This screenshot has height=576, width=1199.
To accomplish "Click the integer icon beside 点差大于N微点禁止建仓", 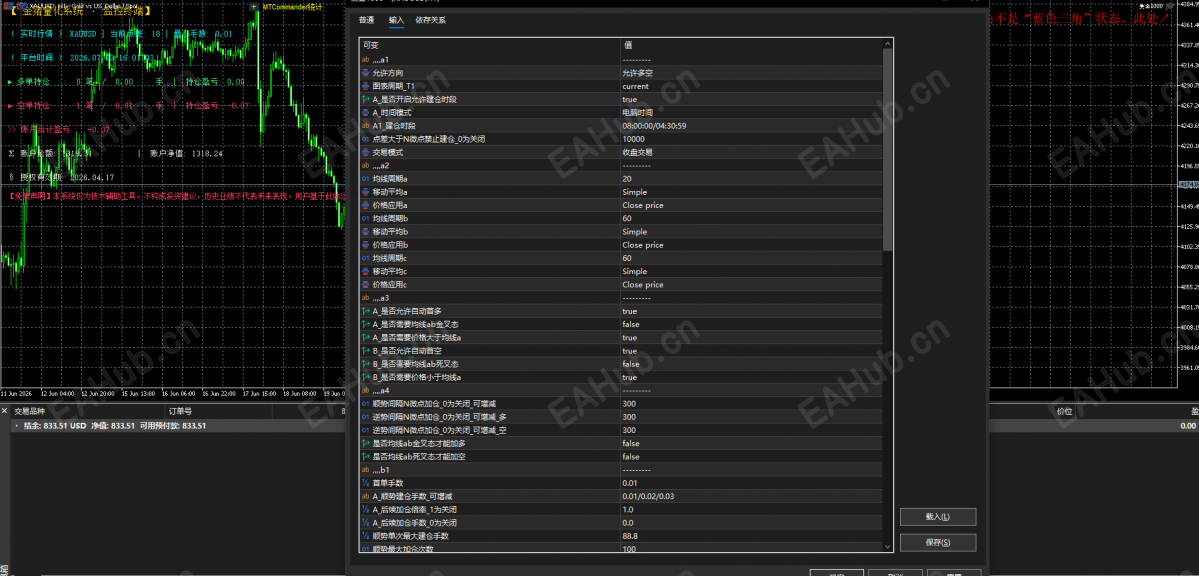I will click(x=366, y=139).
